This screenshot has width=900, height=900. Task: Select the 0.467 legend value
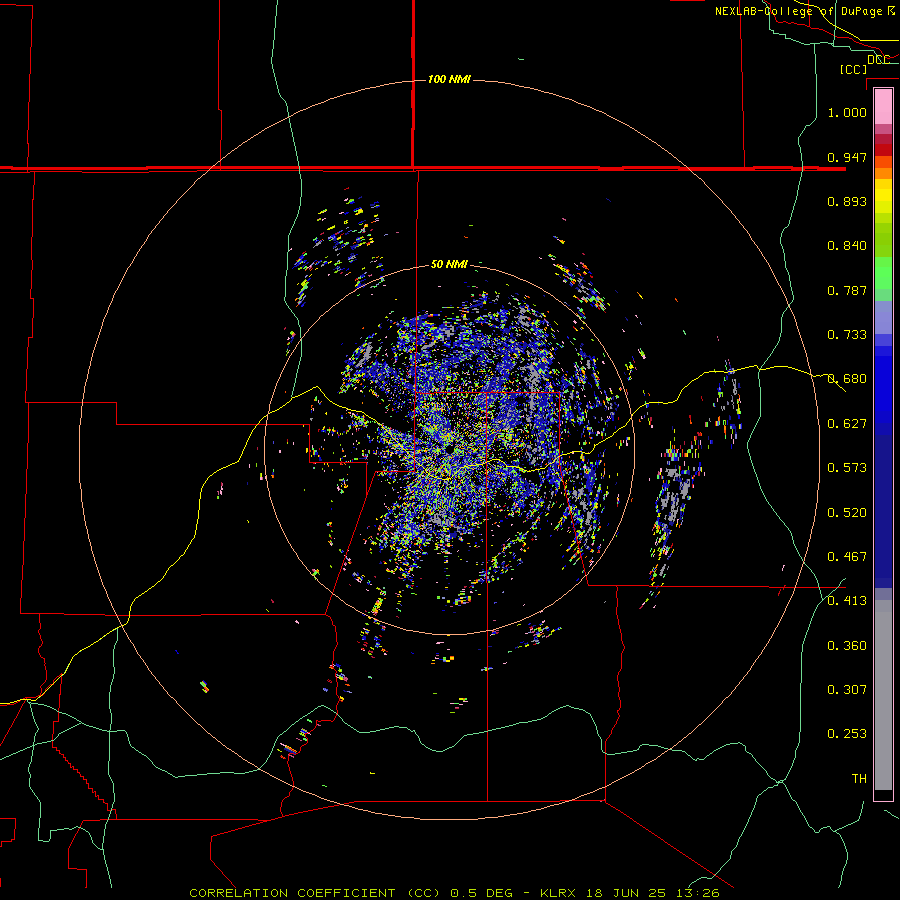pos(847,557)
